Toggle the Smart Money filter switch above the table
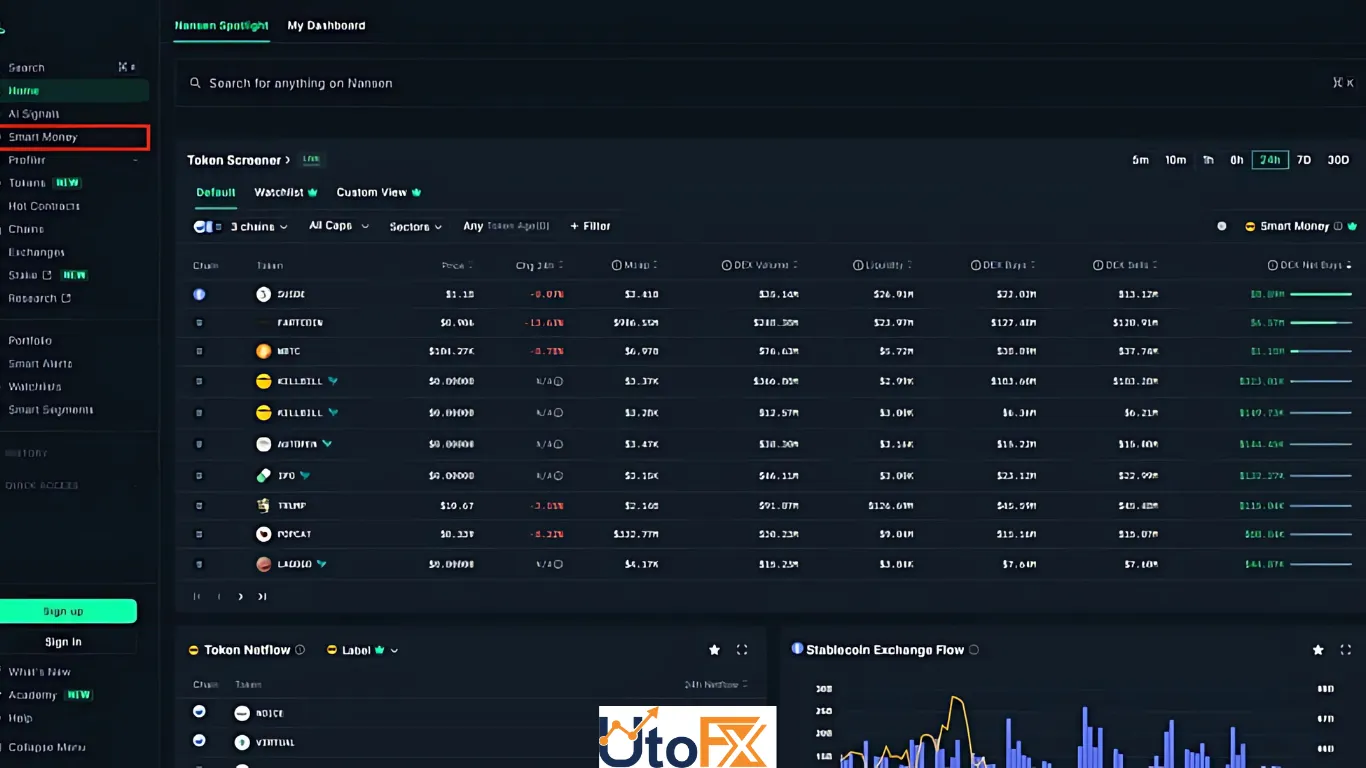This screenshot has height=768, width=1366. [x=1222, y=226]
